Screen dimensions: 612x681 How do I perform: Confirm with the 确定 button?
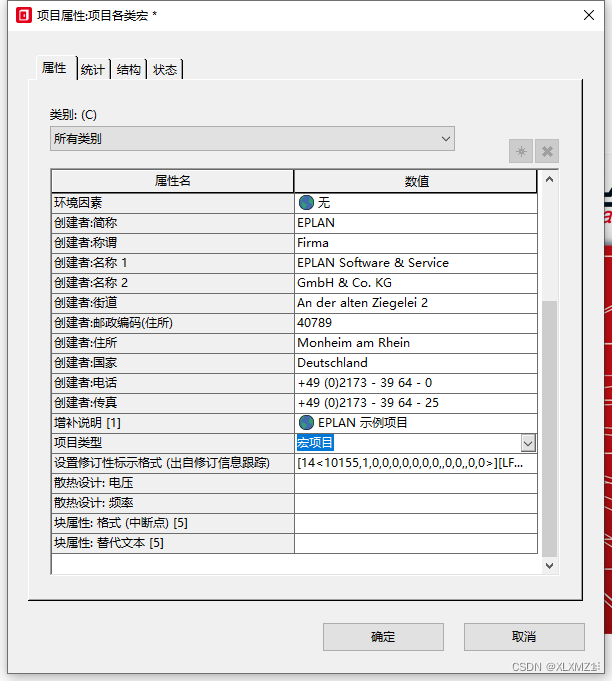(383, 637)
